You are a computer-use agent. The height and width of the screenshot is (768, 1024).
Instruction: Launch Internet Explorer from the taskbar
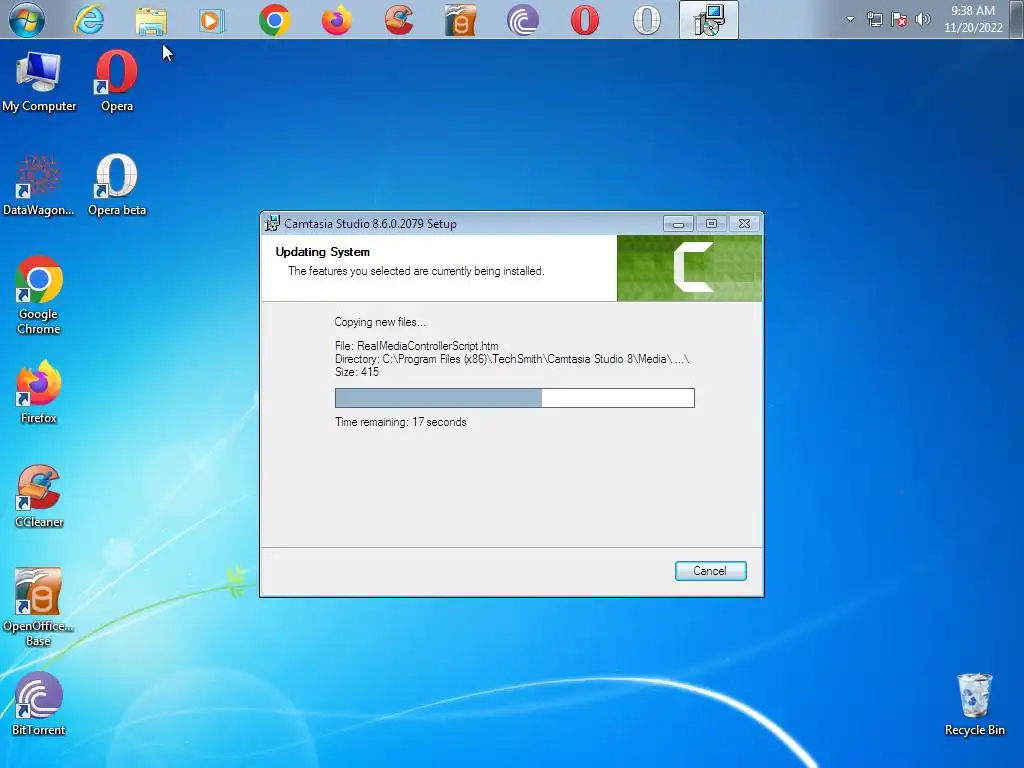[x=89, y=20]
